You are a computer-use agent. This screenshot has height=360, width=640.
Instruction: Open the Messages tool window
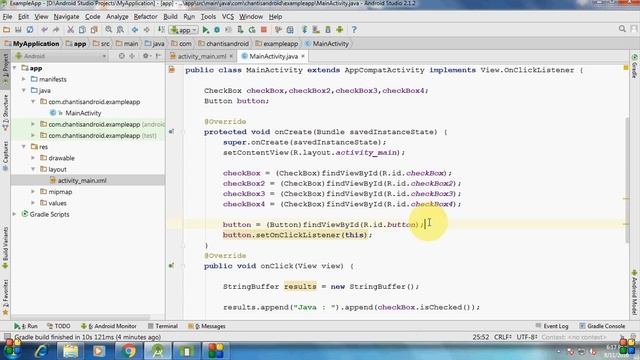click(x=207, y=326)
